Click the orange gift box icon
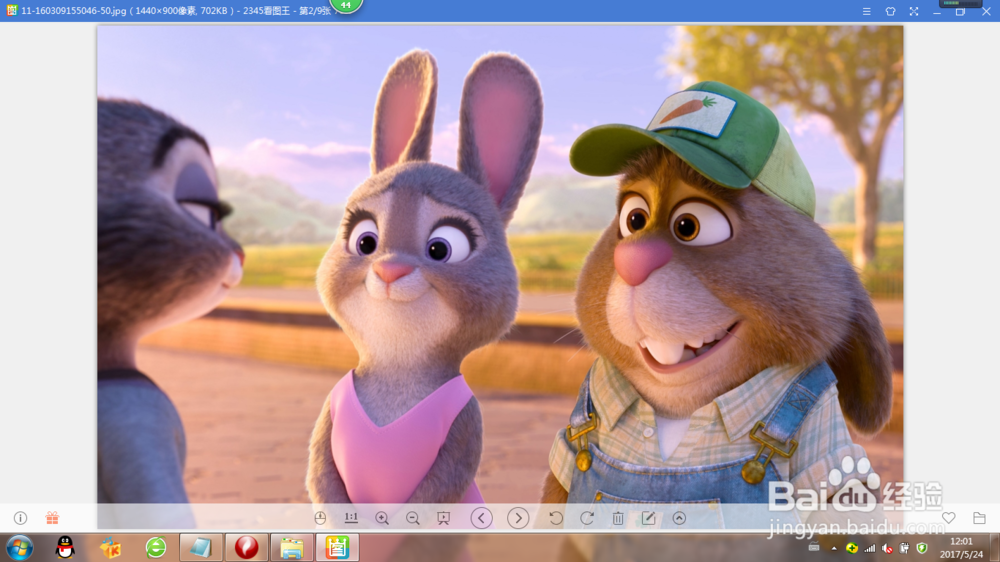 point(52,518)
